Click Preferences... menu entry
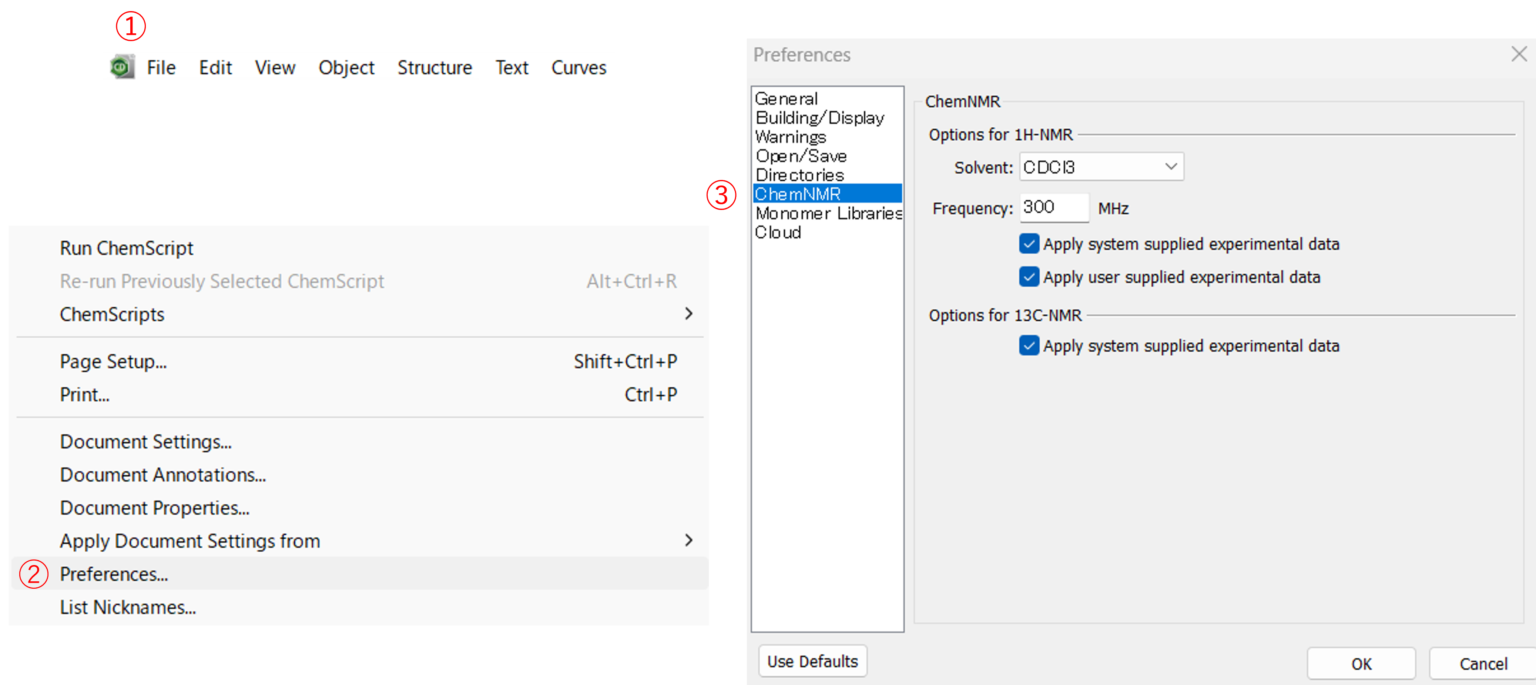This screenshot has height=685, width=1536. point(358,574)
